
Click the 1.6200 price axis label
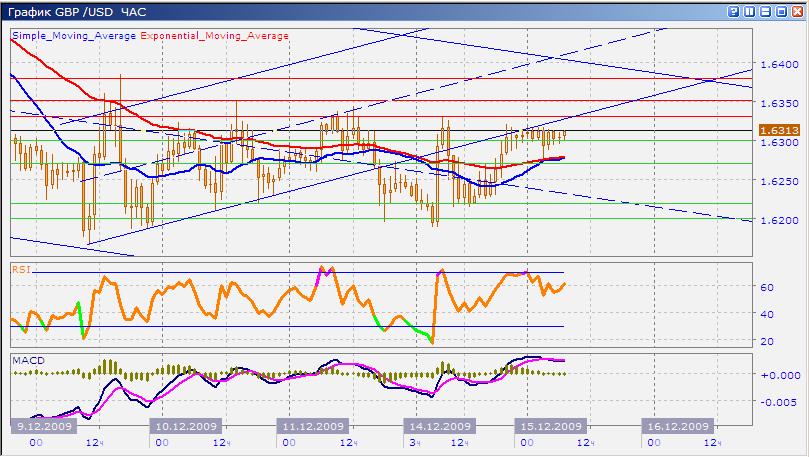[779, 220]
